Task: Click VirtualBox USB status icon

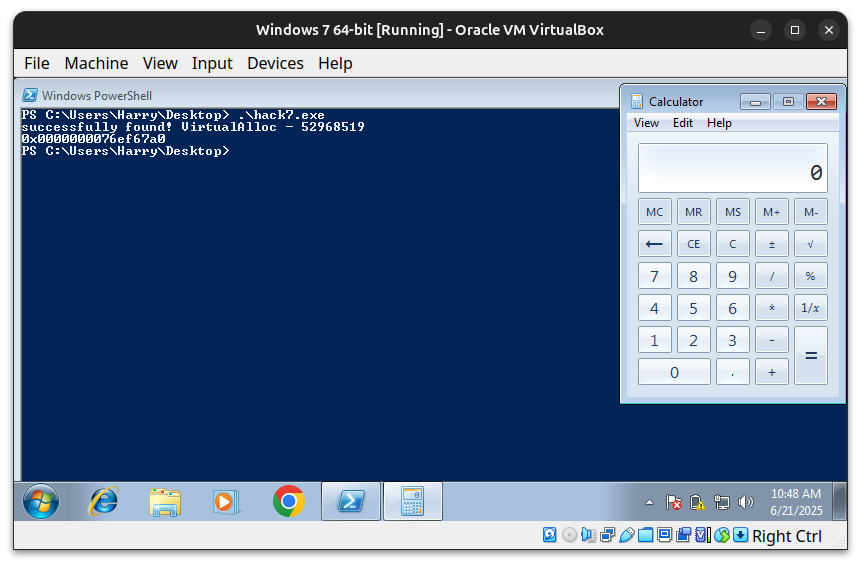Action: [627, 535]
